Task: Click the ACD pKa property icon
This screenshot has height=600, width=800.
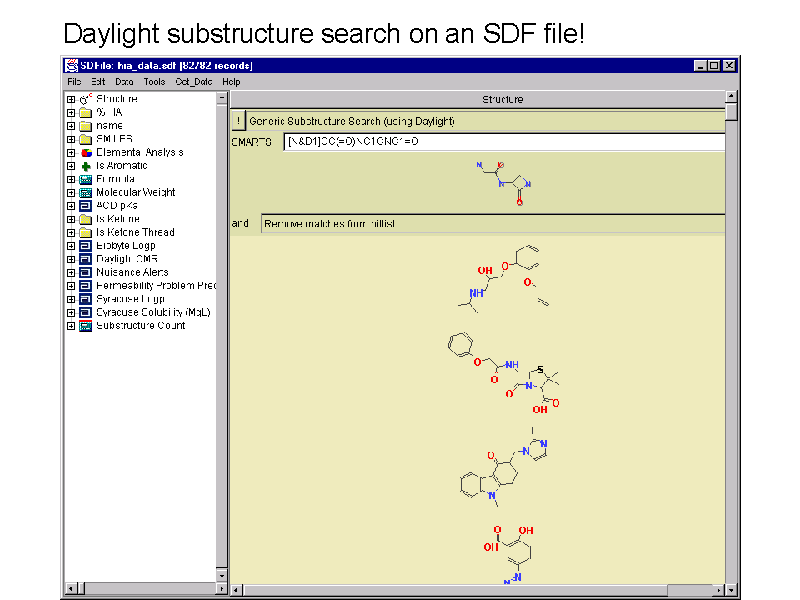Action: pyautogui.click(x=86, y=205)
